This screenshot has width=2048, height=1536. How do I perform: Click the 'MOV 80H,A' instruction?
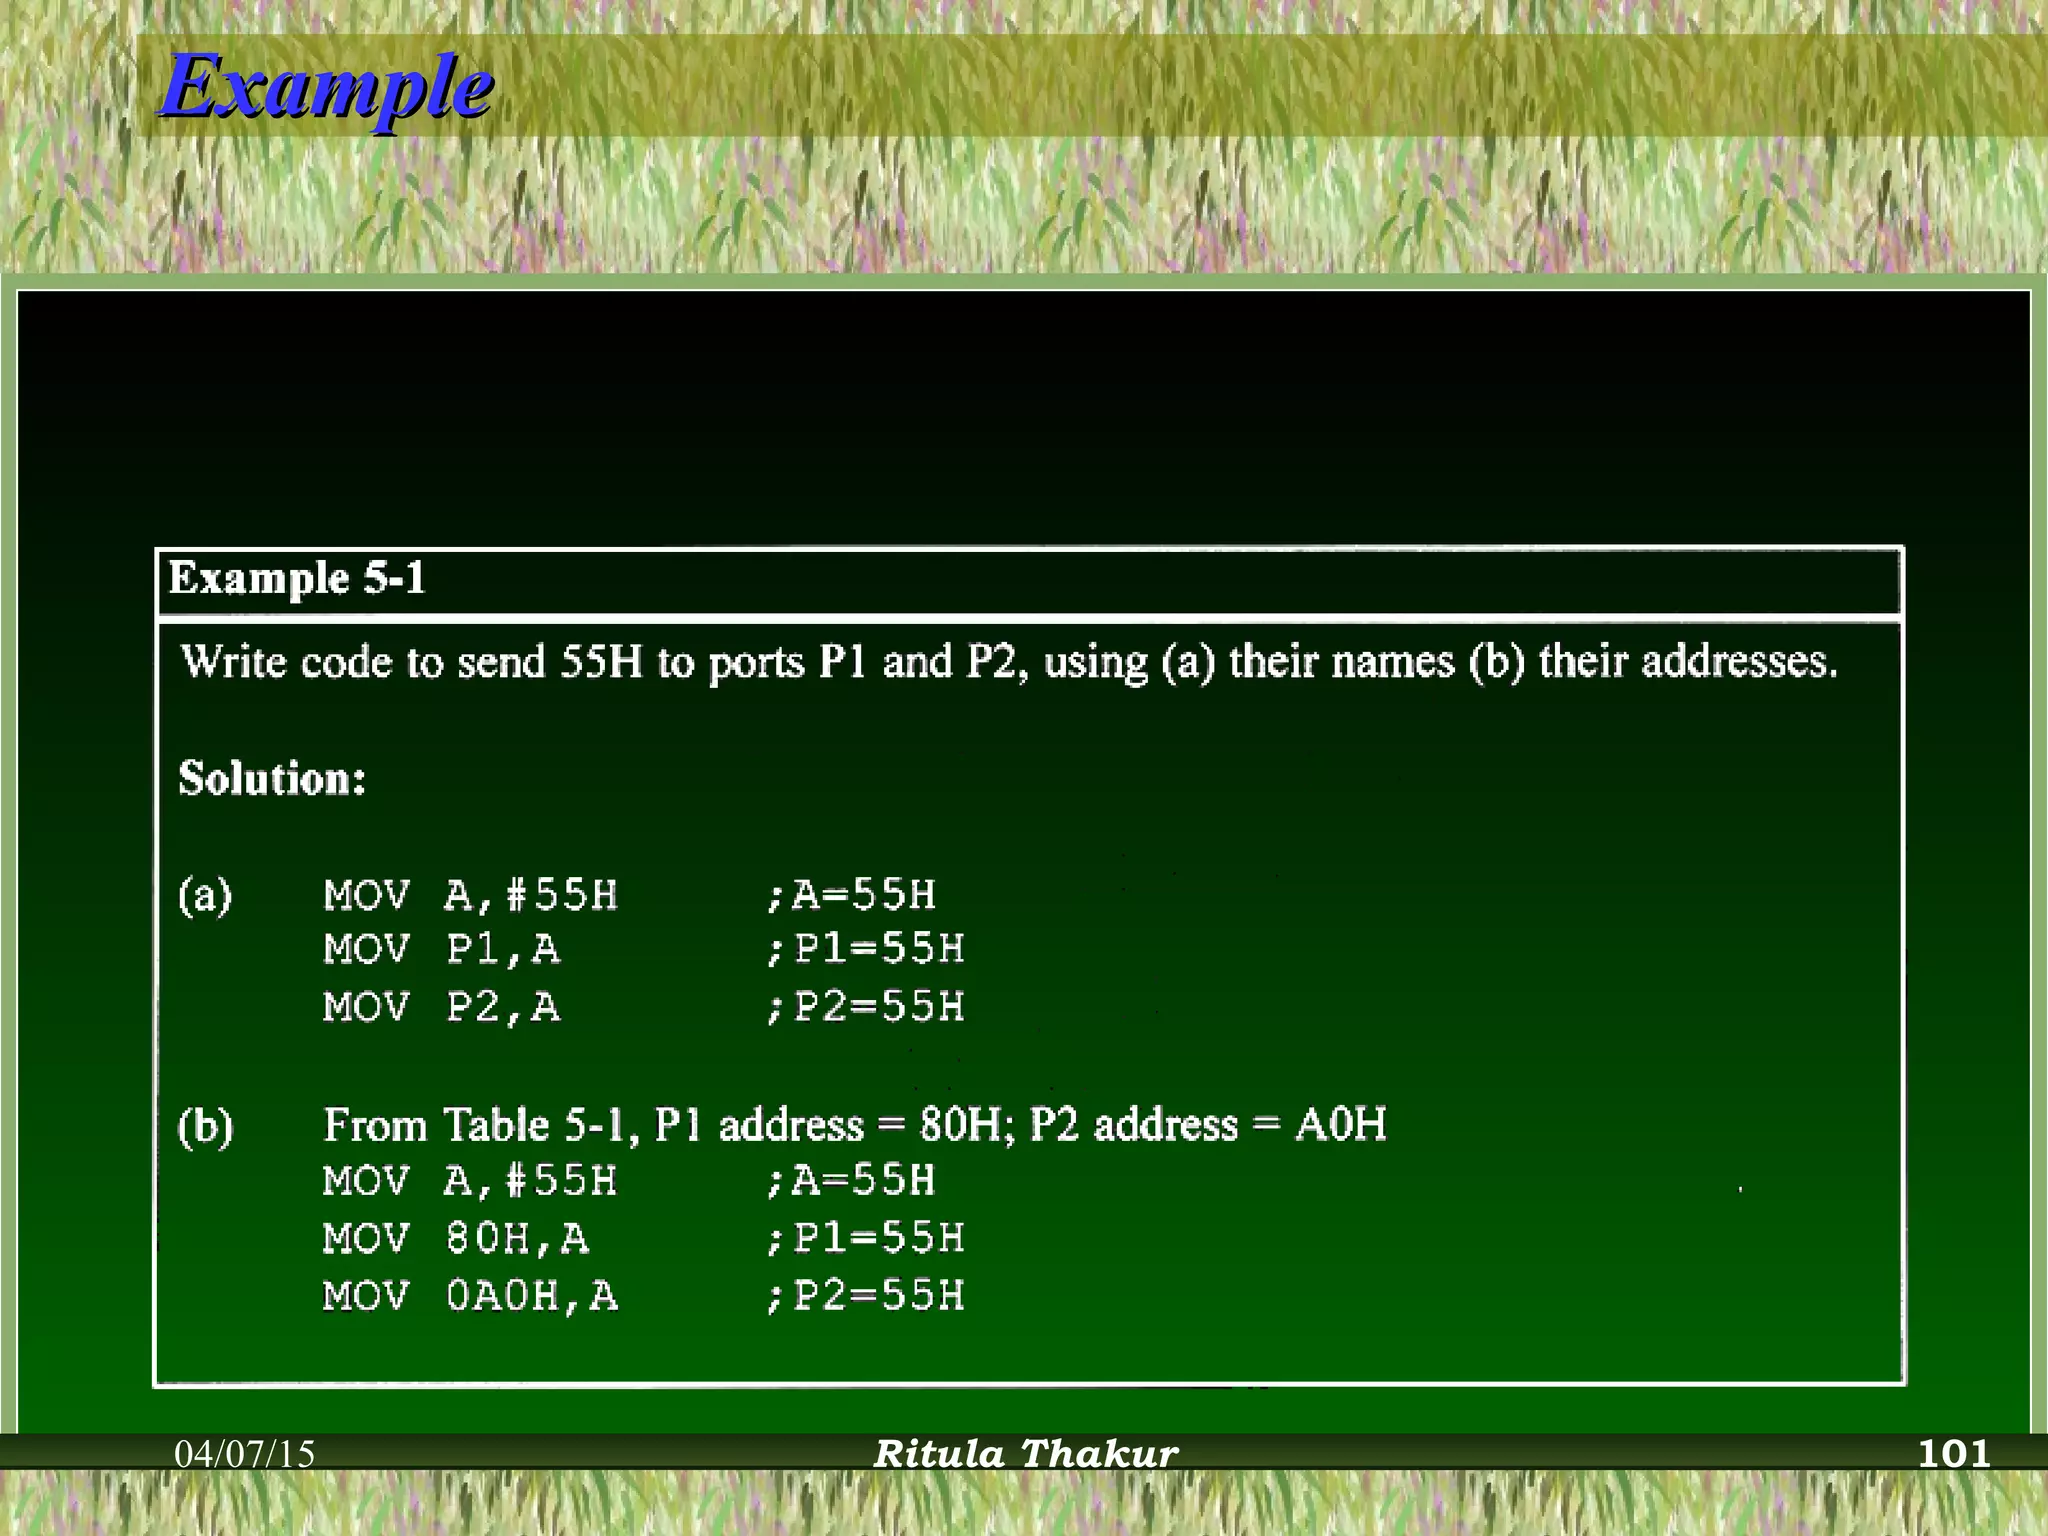[x=455, y=1239]
